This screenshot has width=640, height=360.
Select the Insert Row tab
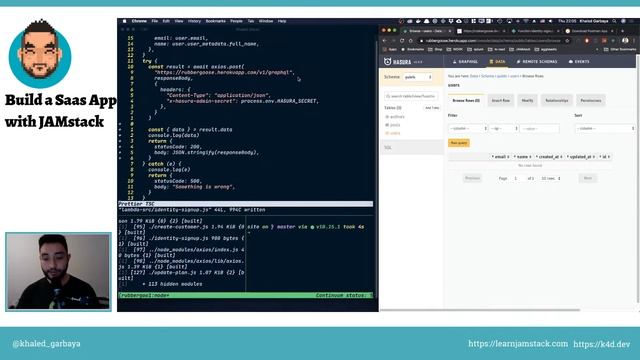[500, 100]
